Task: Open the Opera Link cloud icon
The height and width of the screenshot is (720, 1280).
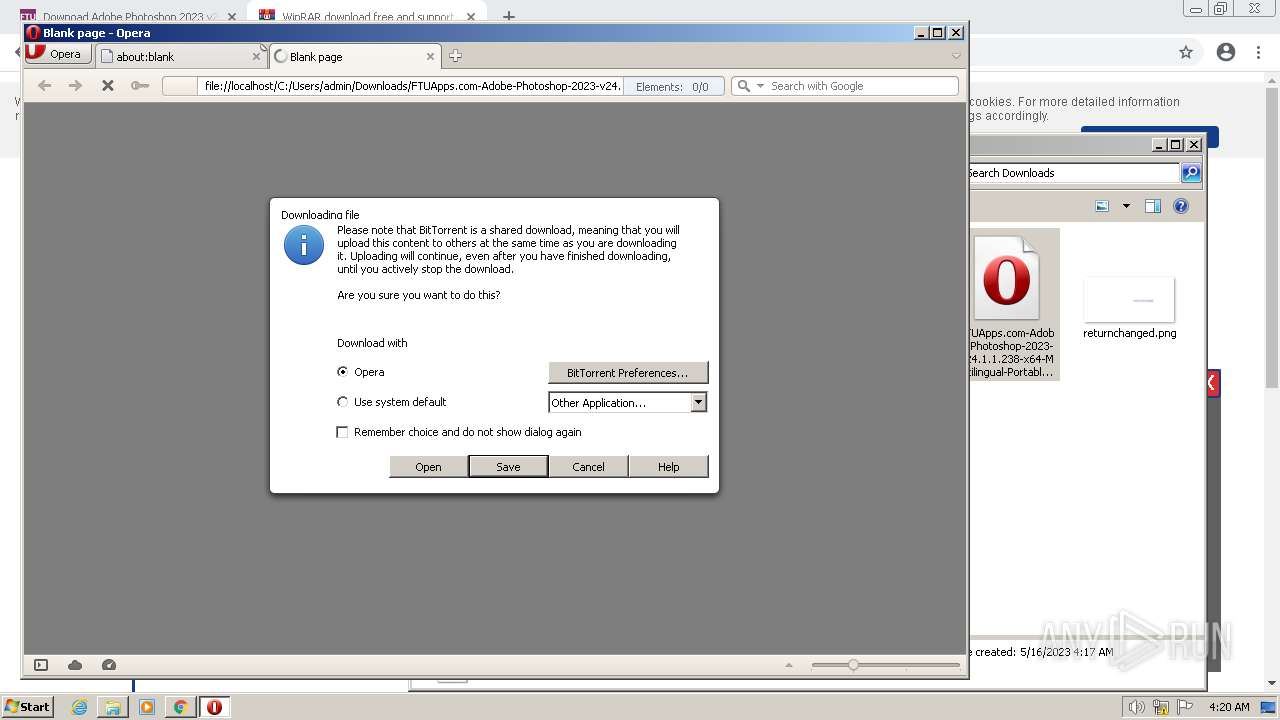Action: 75,665
